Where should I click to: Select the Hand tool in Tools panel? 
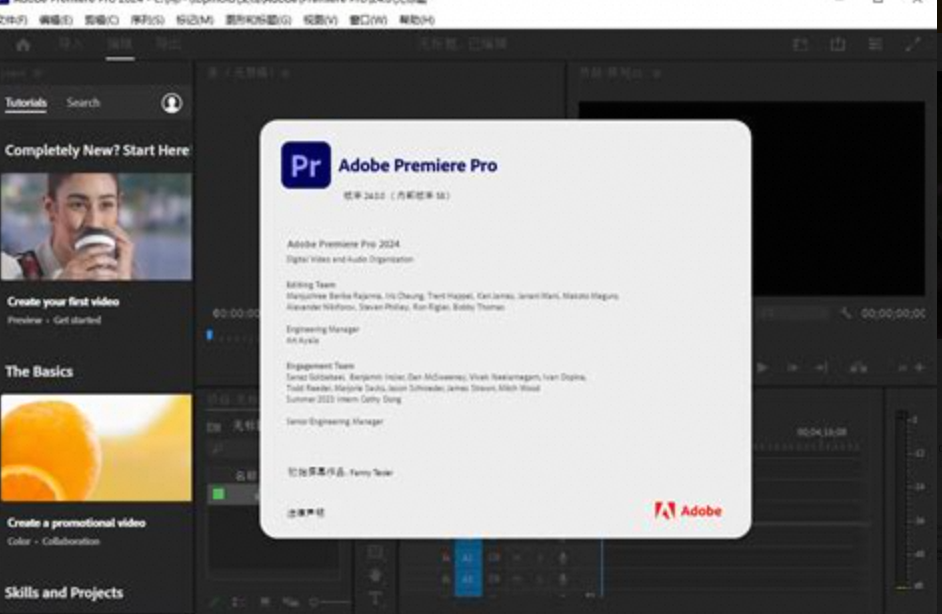pos(375,576)
